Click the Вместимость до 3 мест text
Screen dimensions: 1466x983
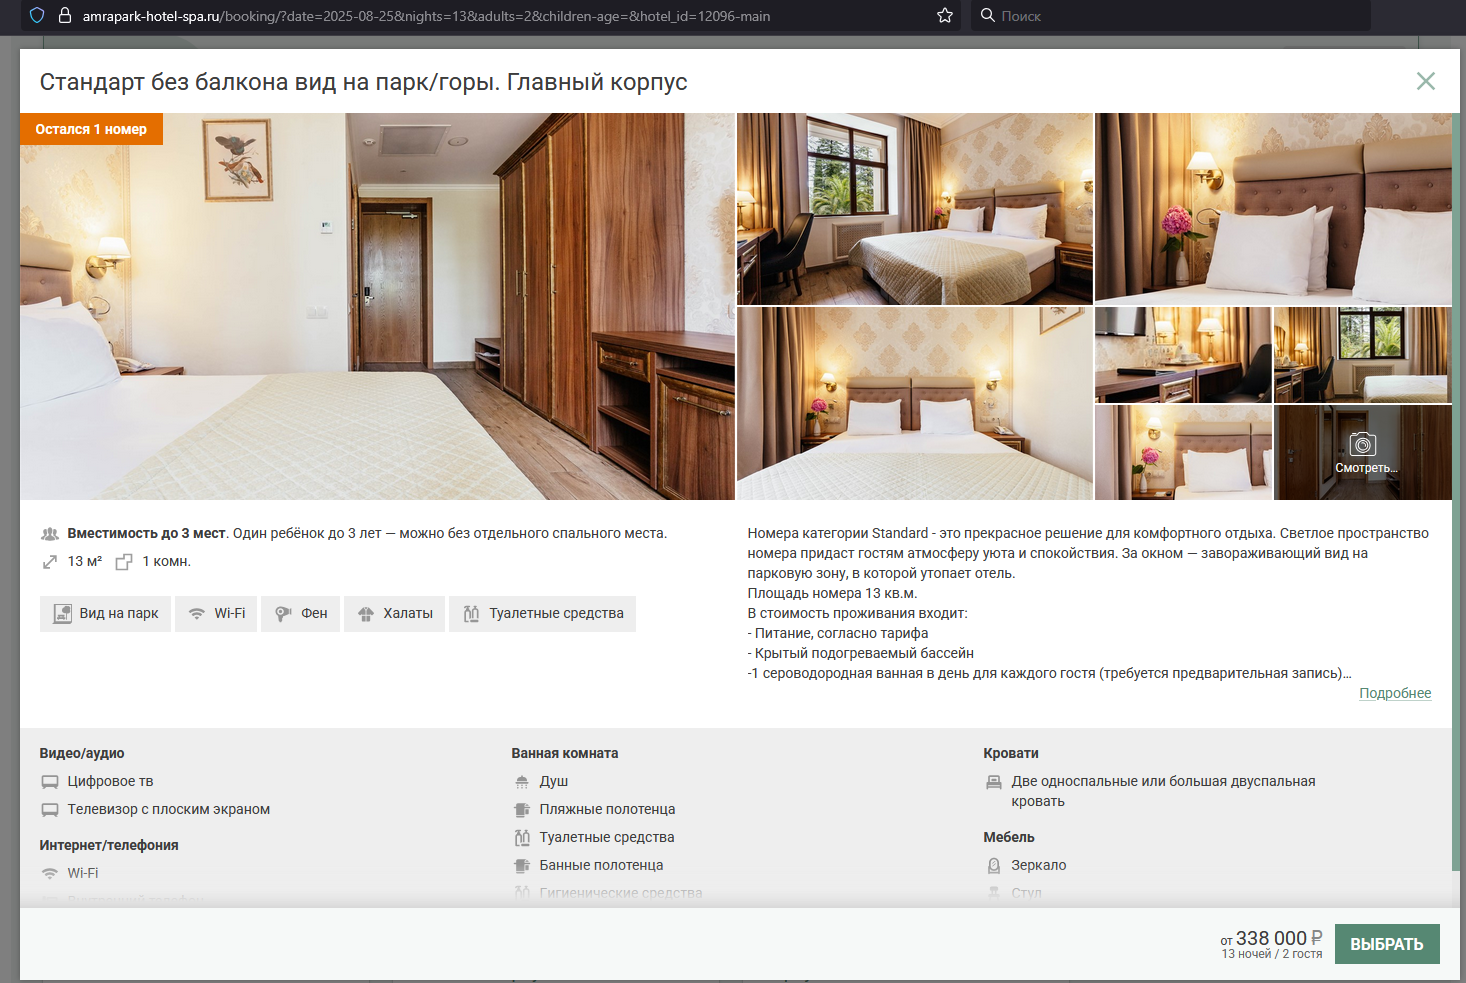click(x=147, y=533)
